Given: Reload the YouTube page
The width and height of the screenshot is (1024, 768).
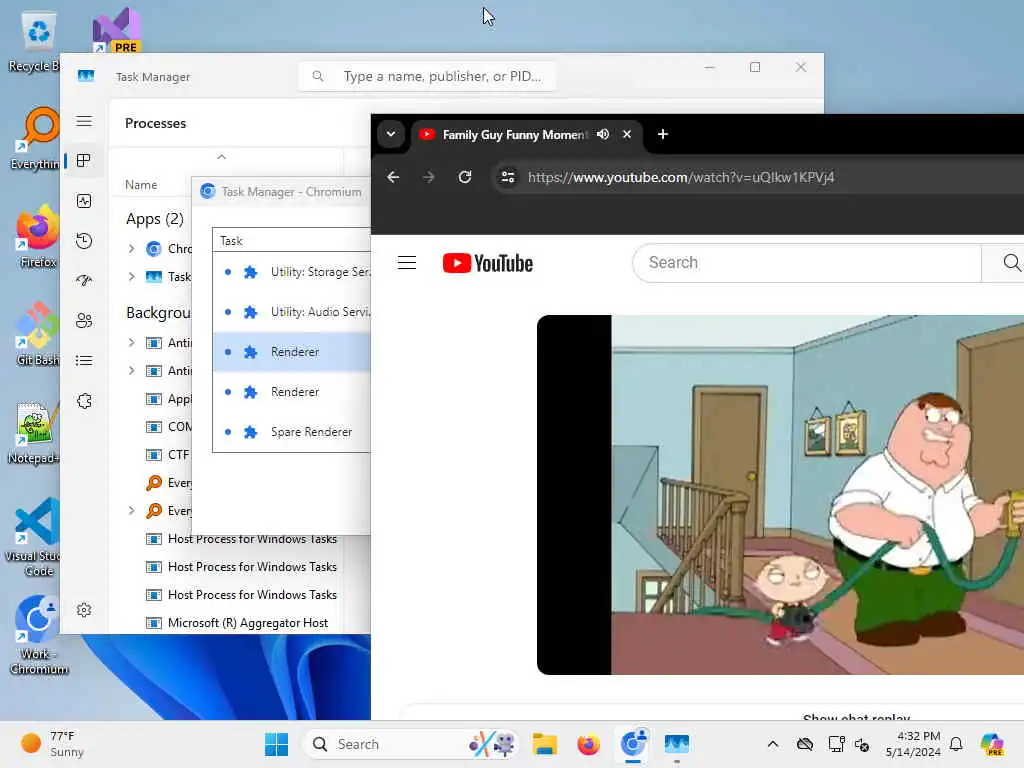Looking at the screenshot, I should (x=464, y=177).
